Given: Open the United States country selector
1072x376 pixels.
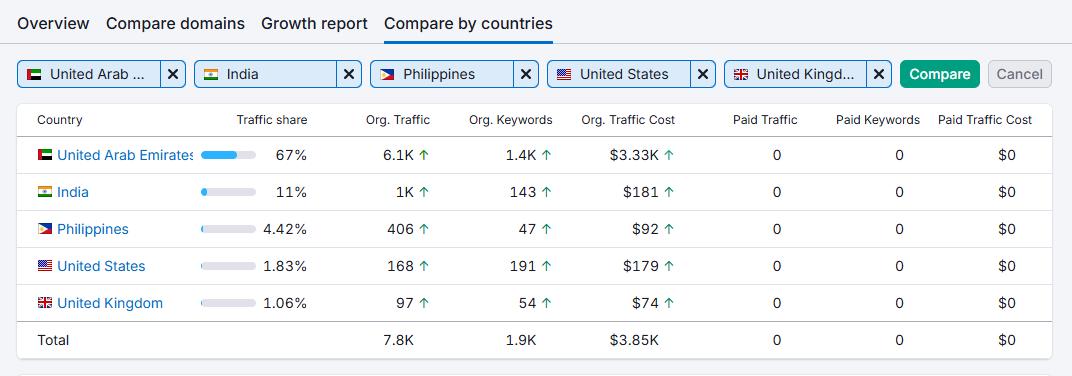Looking at the screenshot, I should [619, 75].
